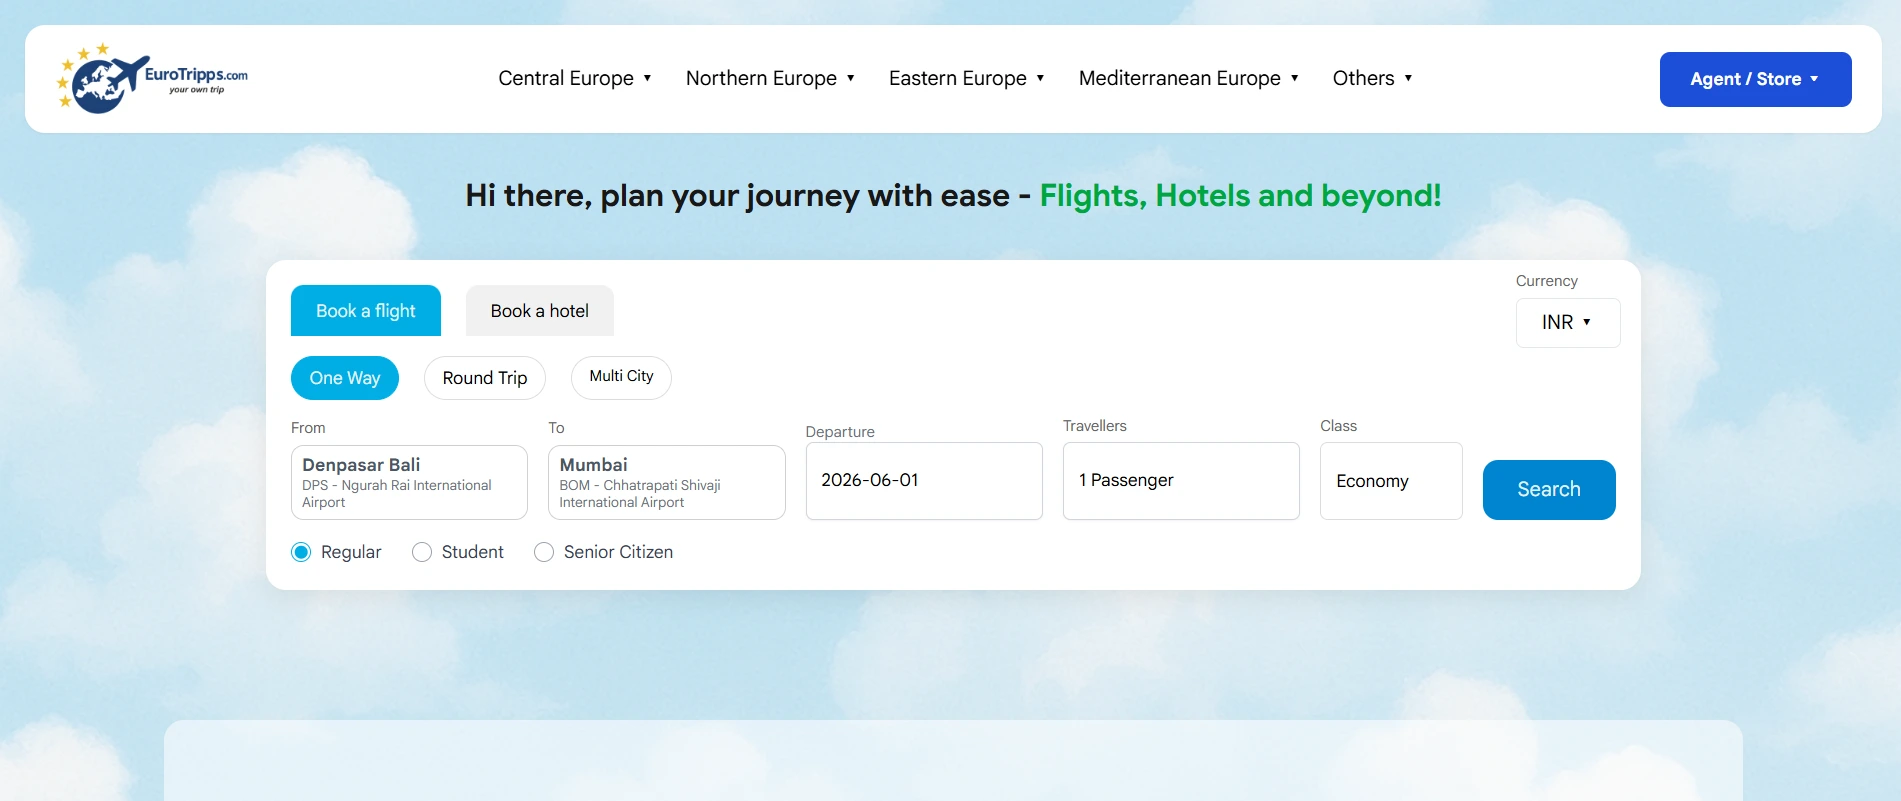Open the Others menu
The height and width of the screenshot is (801, 1901).
click(1372, 78)
